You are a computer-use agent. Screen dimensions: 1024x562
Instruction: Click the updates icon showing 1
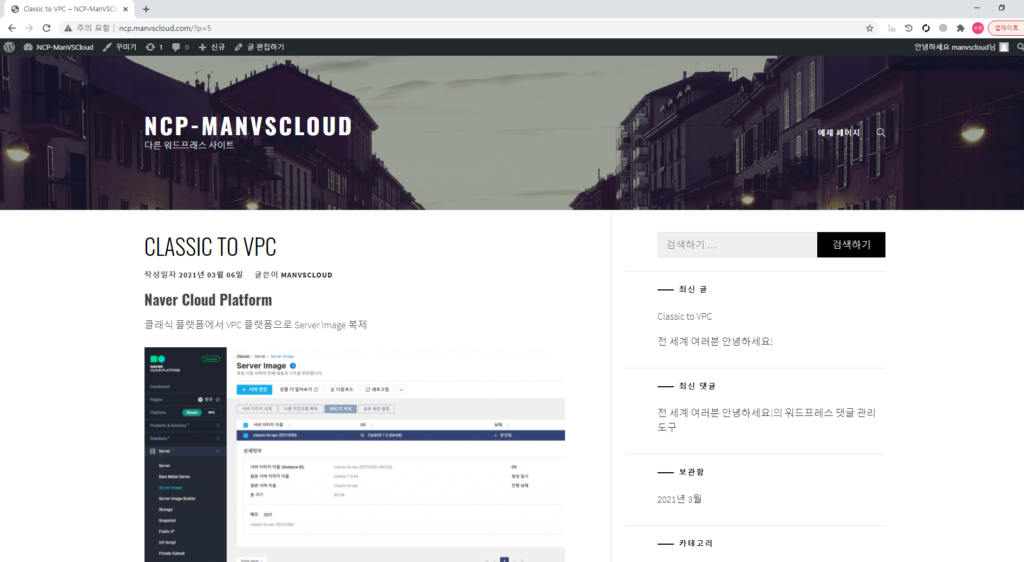(154, 47)
